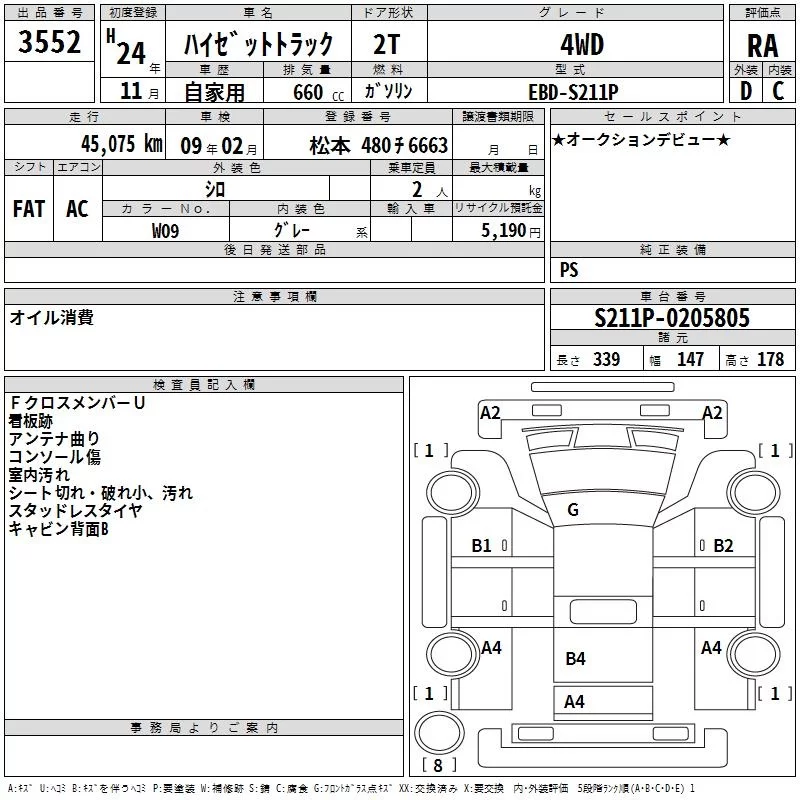Click the 譲渡書類期限 header
The height and width of the screenshot is (800, 800).
(x=498, y=116)
